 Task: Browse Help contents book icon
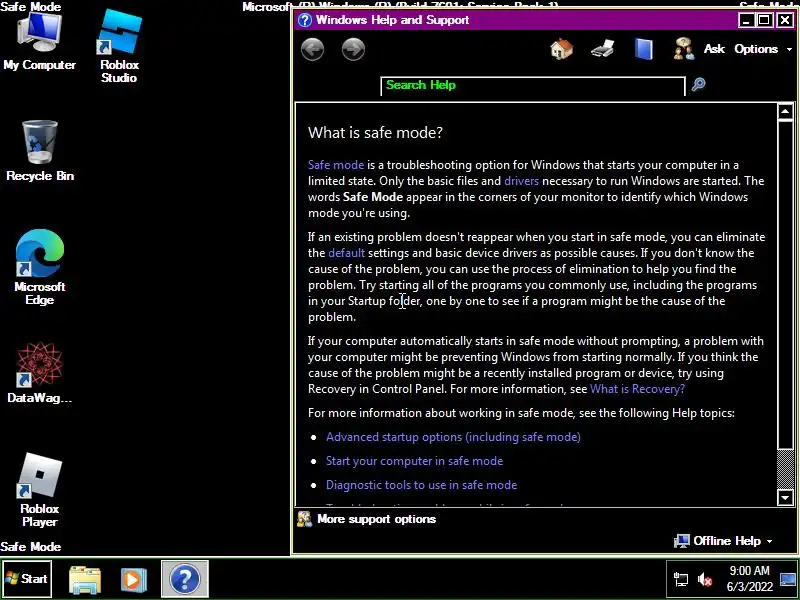coord(644,49)
